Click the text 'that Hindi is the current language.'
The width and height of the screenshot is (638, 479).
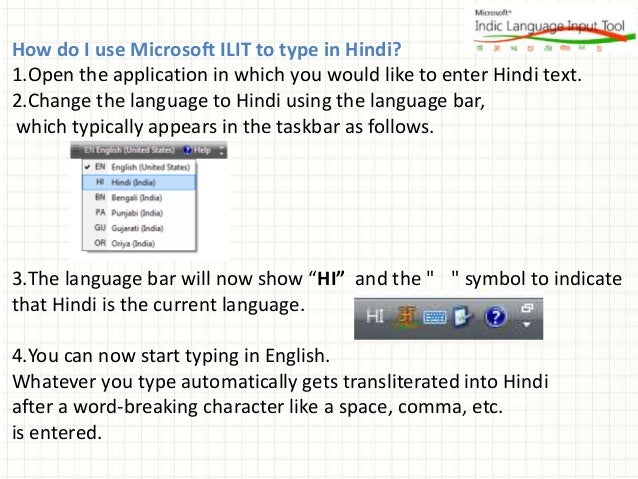(x=158, y=304)
